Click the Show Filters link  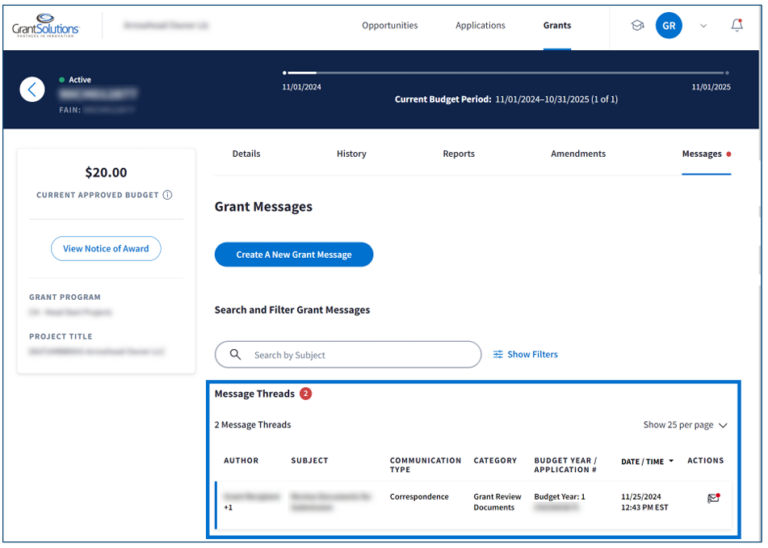tap(526, 354)
